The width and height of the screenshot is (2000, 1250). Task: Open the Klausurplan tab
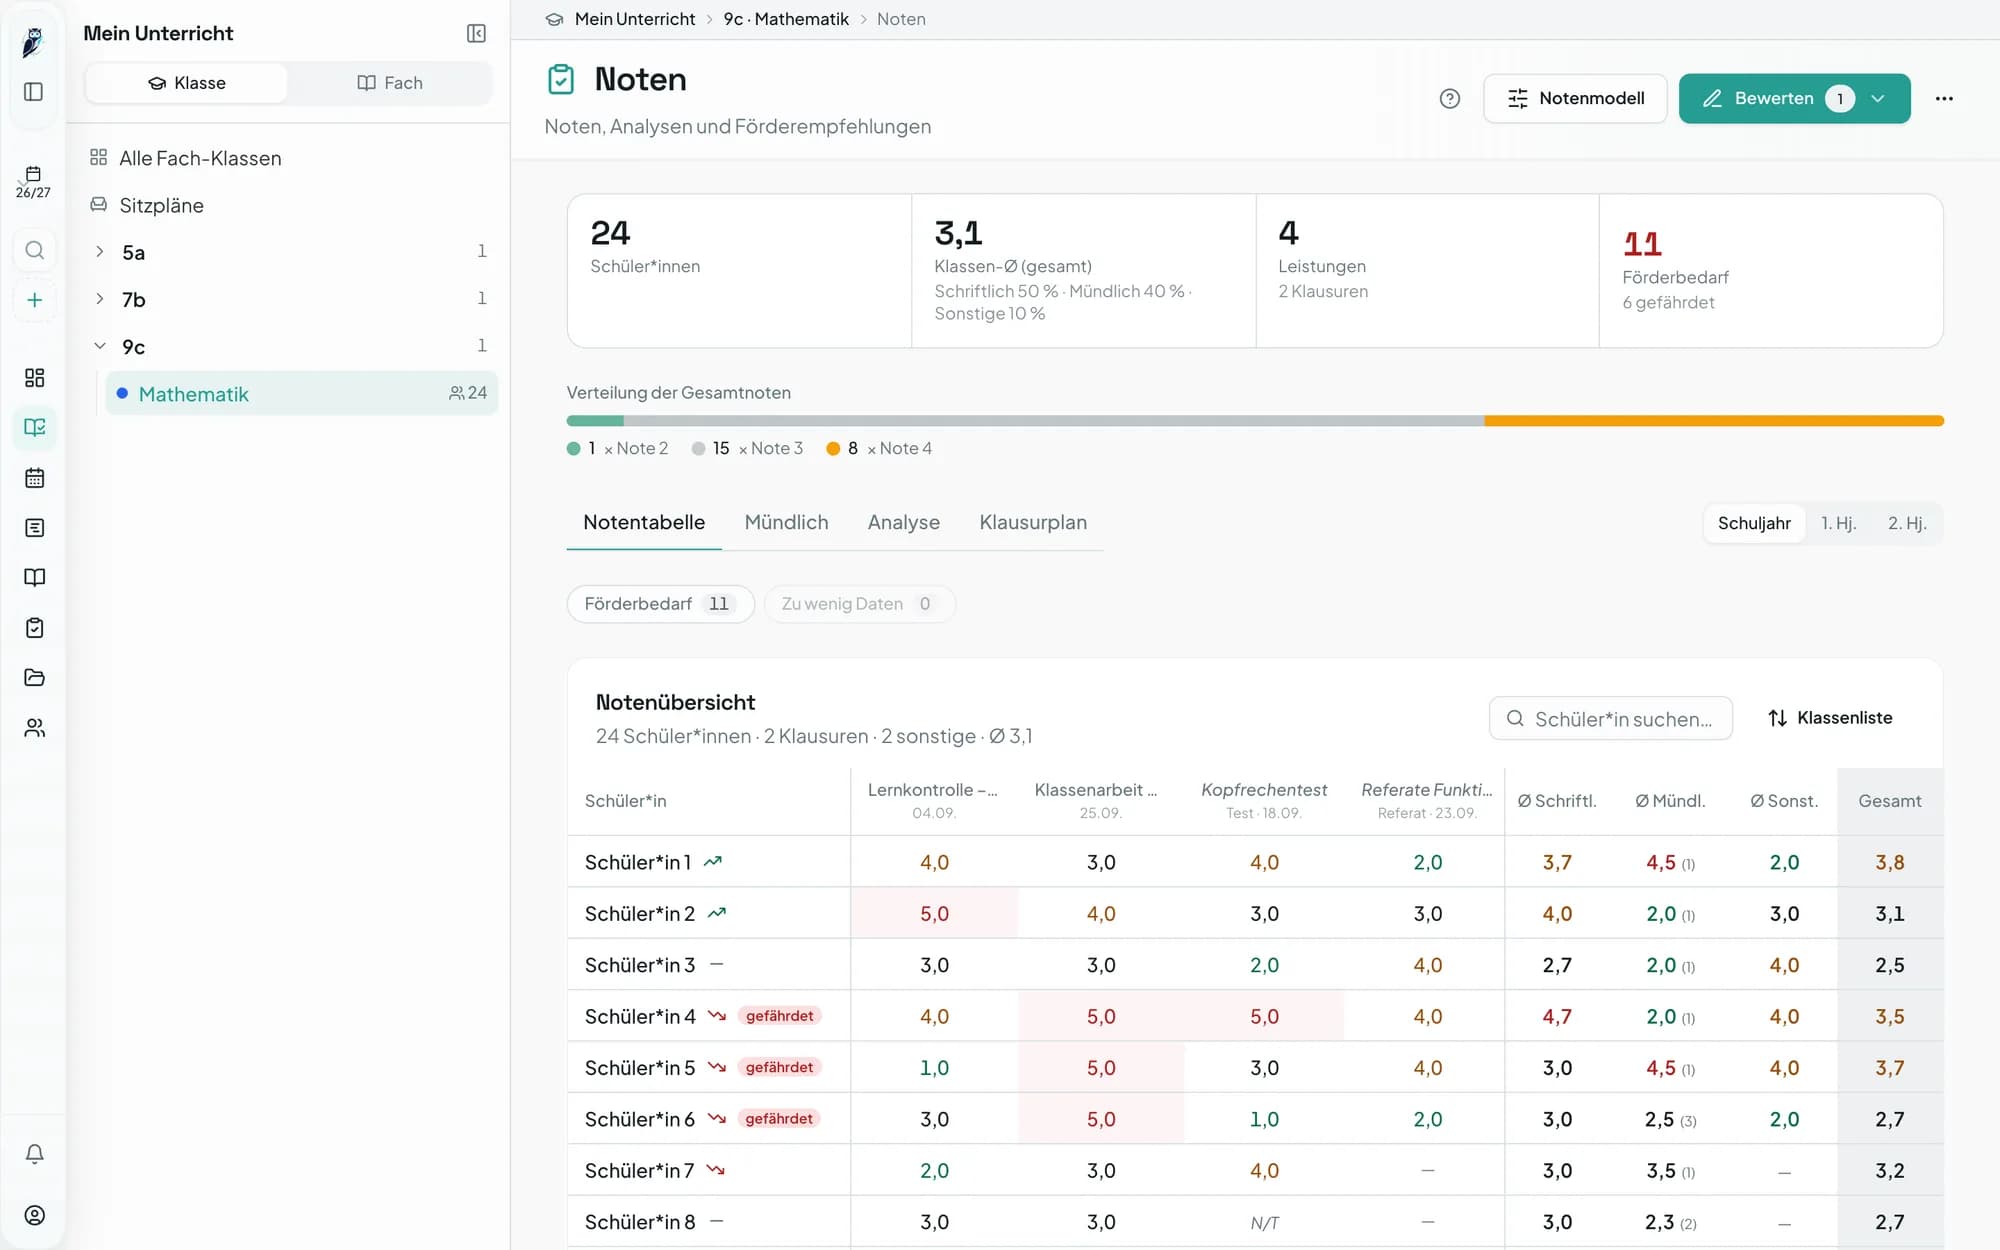1033,522
